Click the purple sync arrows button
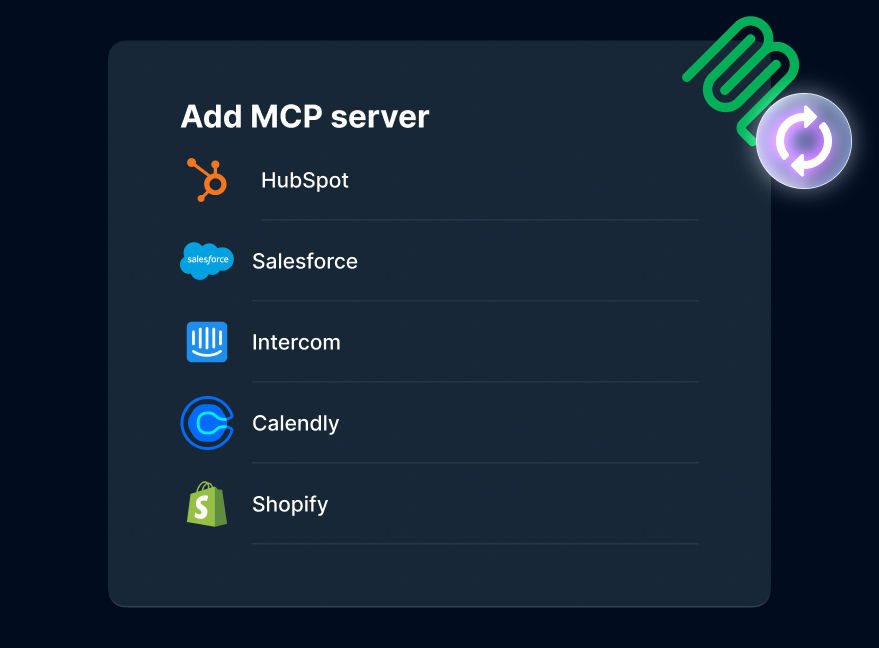The width and height of the screenshot is (879, 648). [804, 141]
